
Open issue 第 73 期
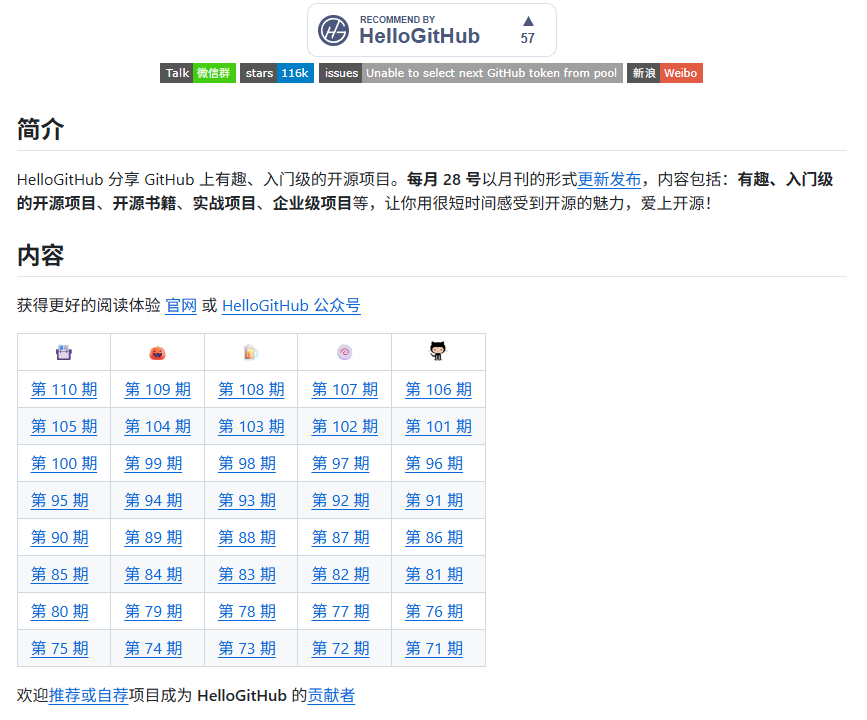[247, 649]
